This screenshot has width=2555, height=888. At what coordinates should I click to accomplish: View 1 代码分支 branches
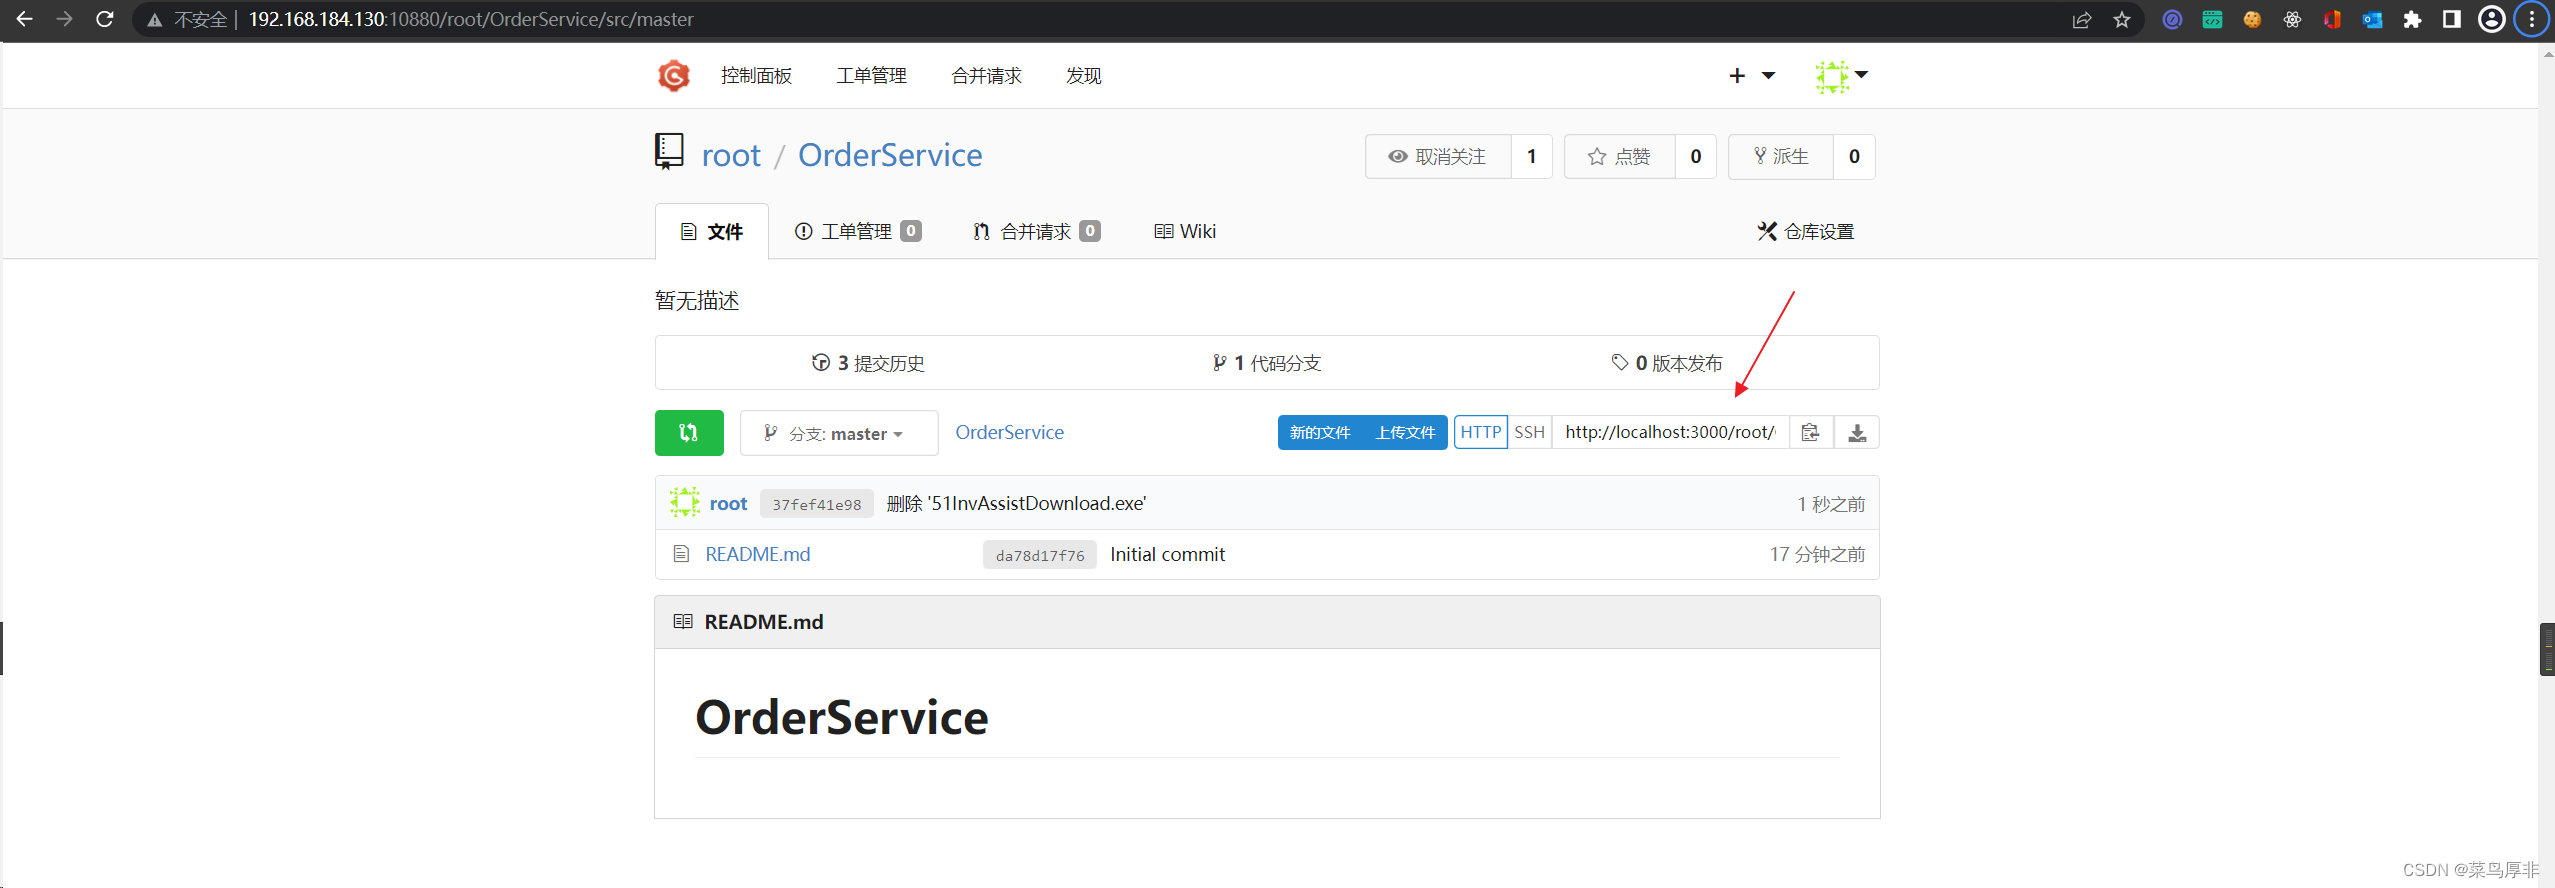pyautogui.click(x=1267, y=363)
